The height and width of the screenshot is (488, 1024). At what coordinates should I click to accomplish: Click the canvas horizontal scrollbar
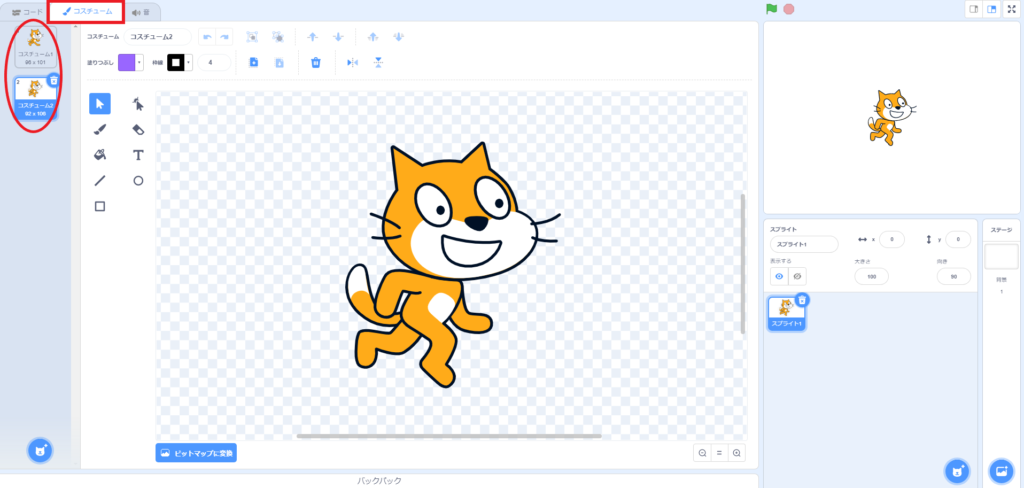(x=449, y=436)
